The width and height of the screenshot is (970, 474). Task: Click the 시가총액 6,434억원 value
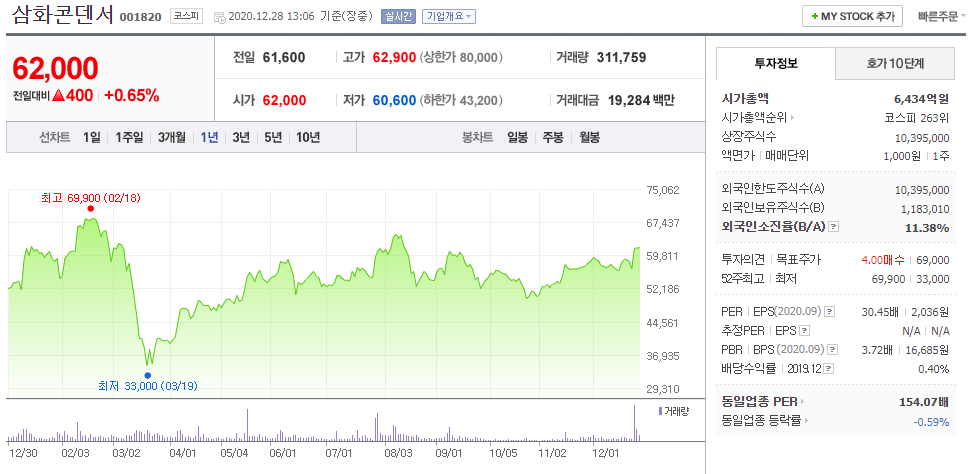click(922, 98)
